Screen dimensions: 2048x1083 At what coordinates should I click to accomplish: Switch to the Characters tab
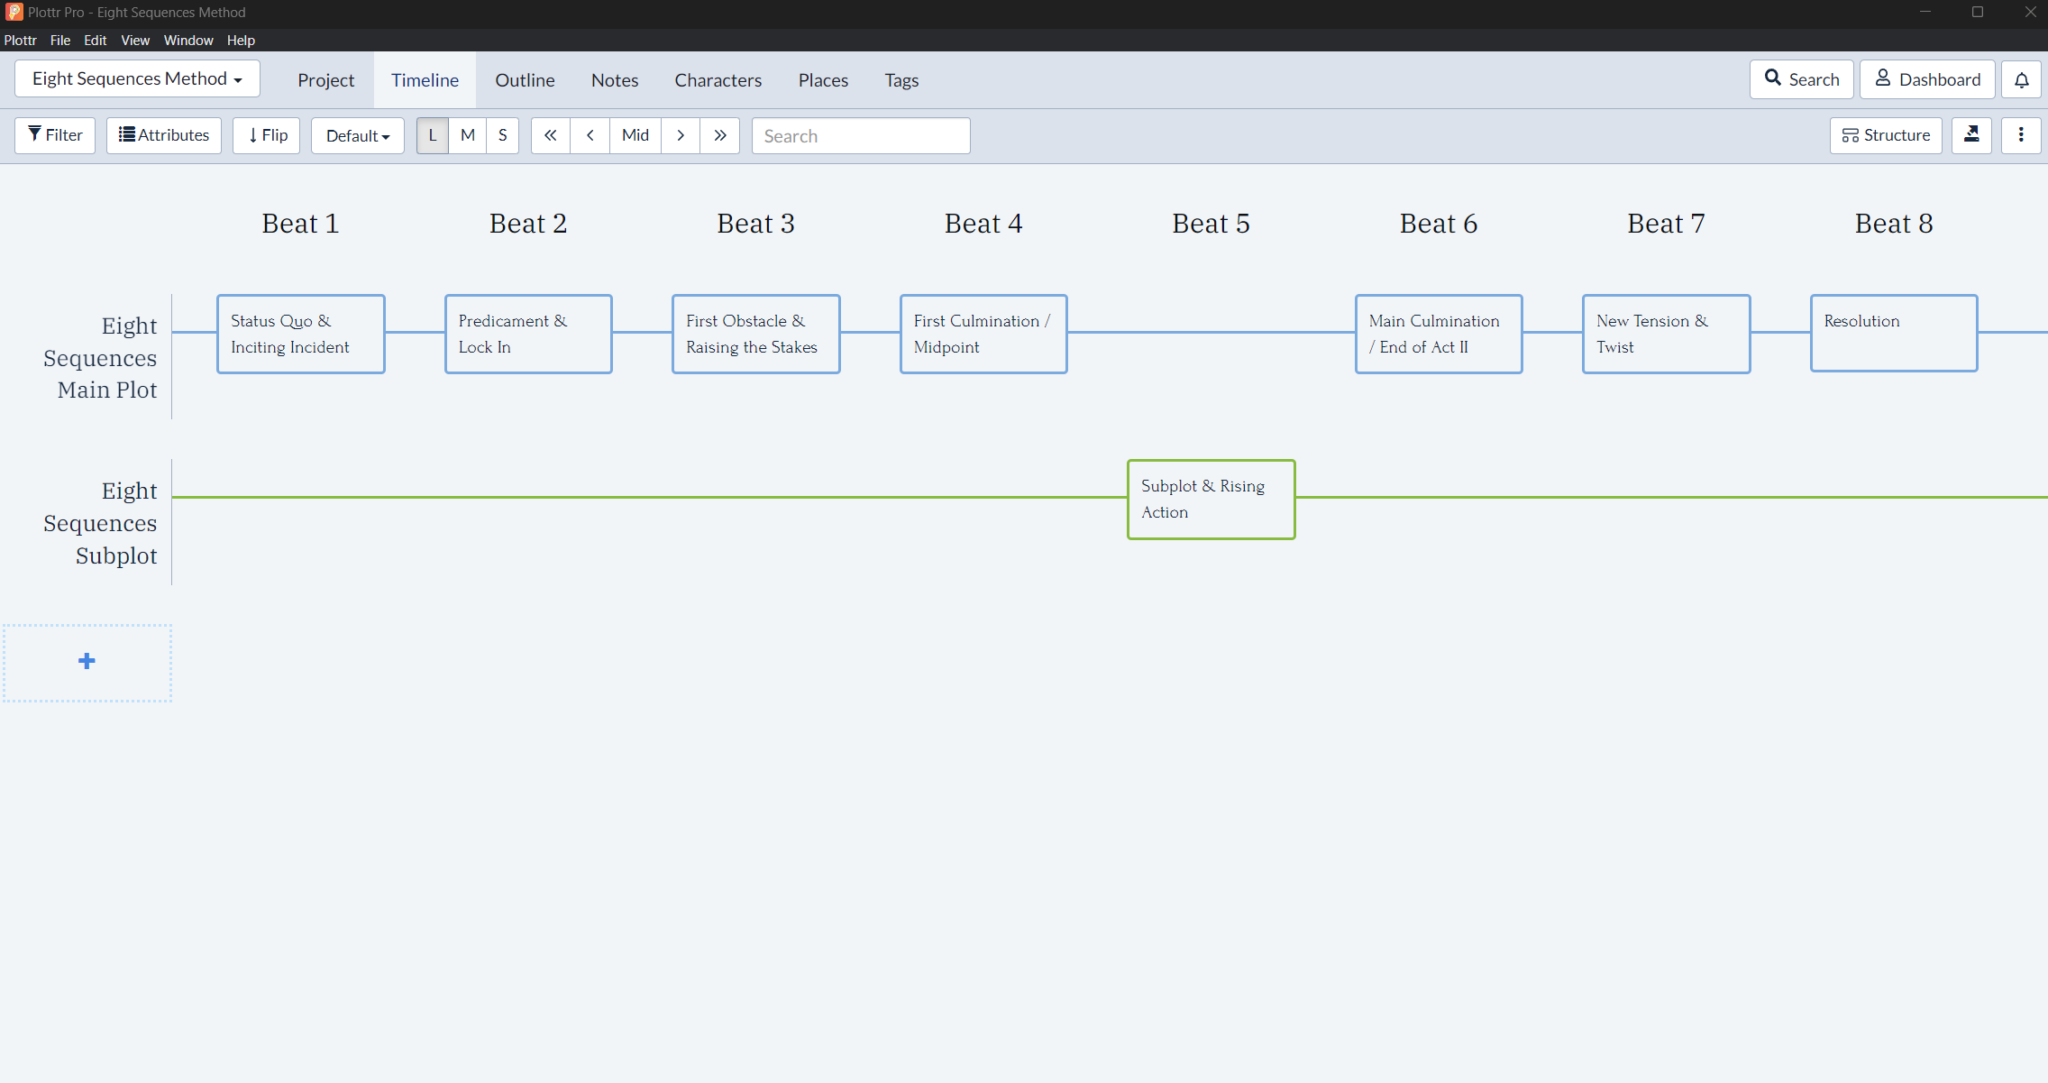718,80
